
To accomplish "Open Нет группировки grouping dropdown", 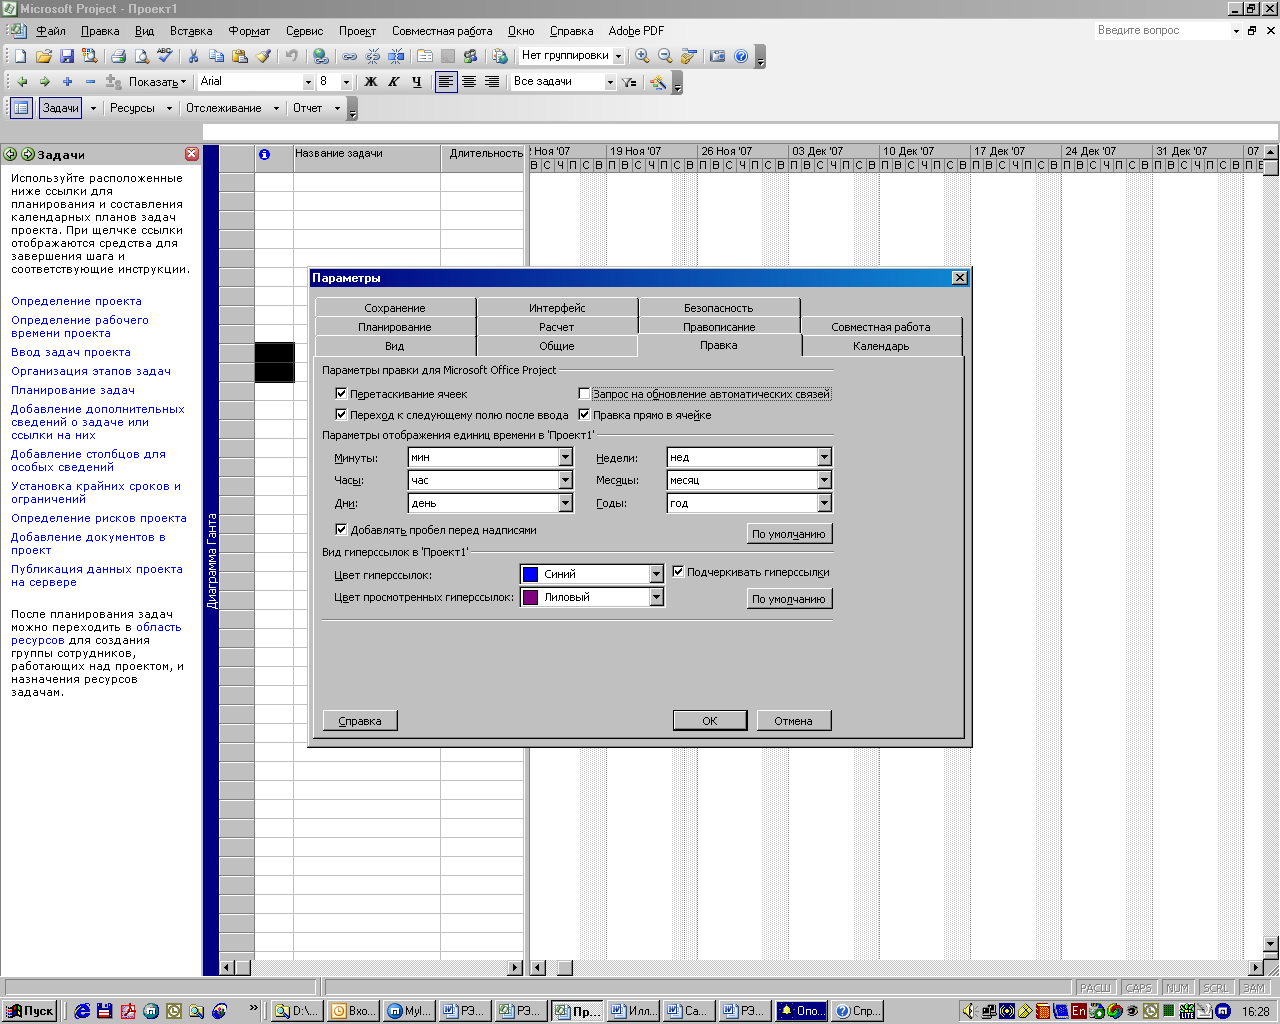I will click(x=618, y=56).
